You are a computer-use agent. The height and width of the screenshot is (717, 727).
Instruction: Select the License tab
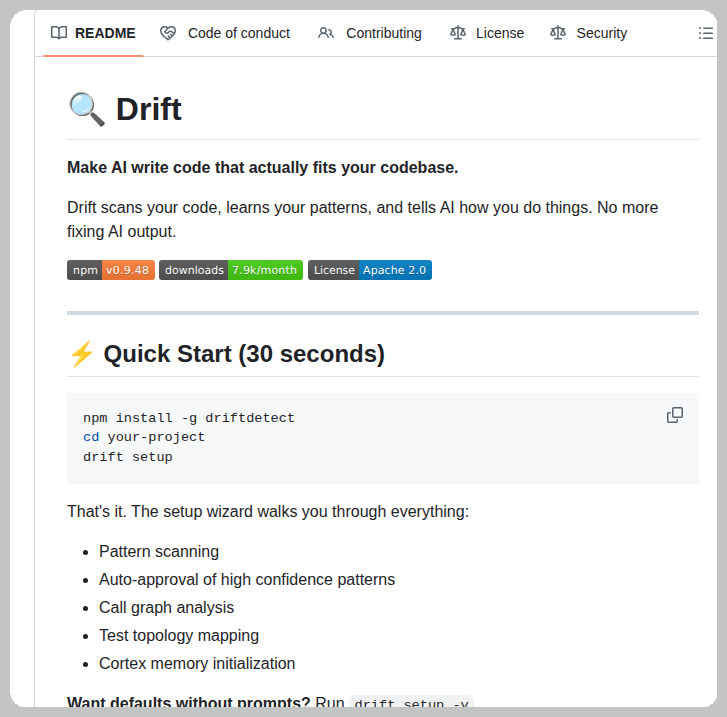click(x=487, y=33)
